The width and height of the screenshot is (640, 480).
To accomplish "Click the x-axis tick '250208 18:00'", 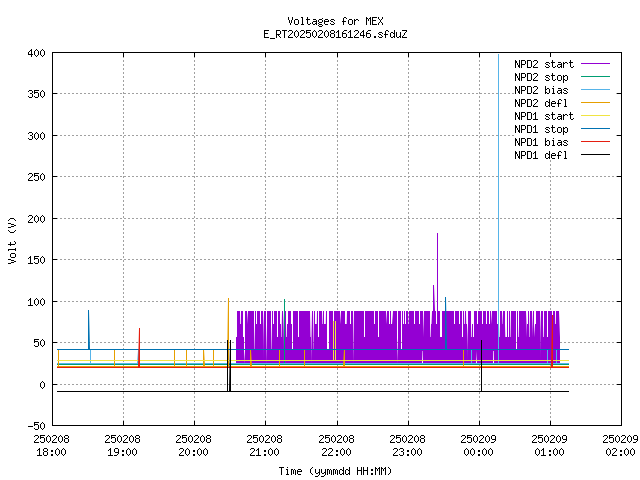I will 51,446.
